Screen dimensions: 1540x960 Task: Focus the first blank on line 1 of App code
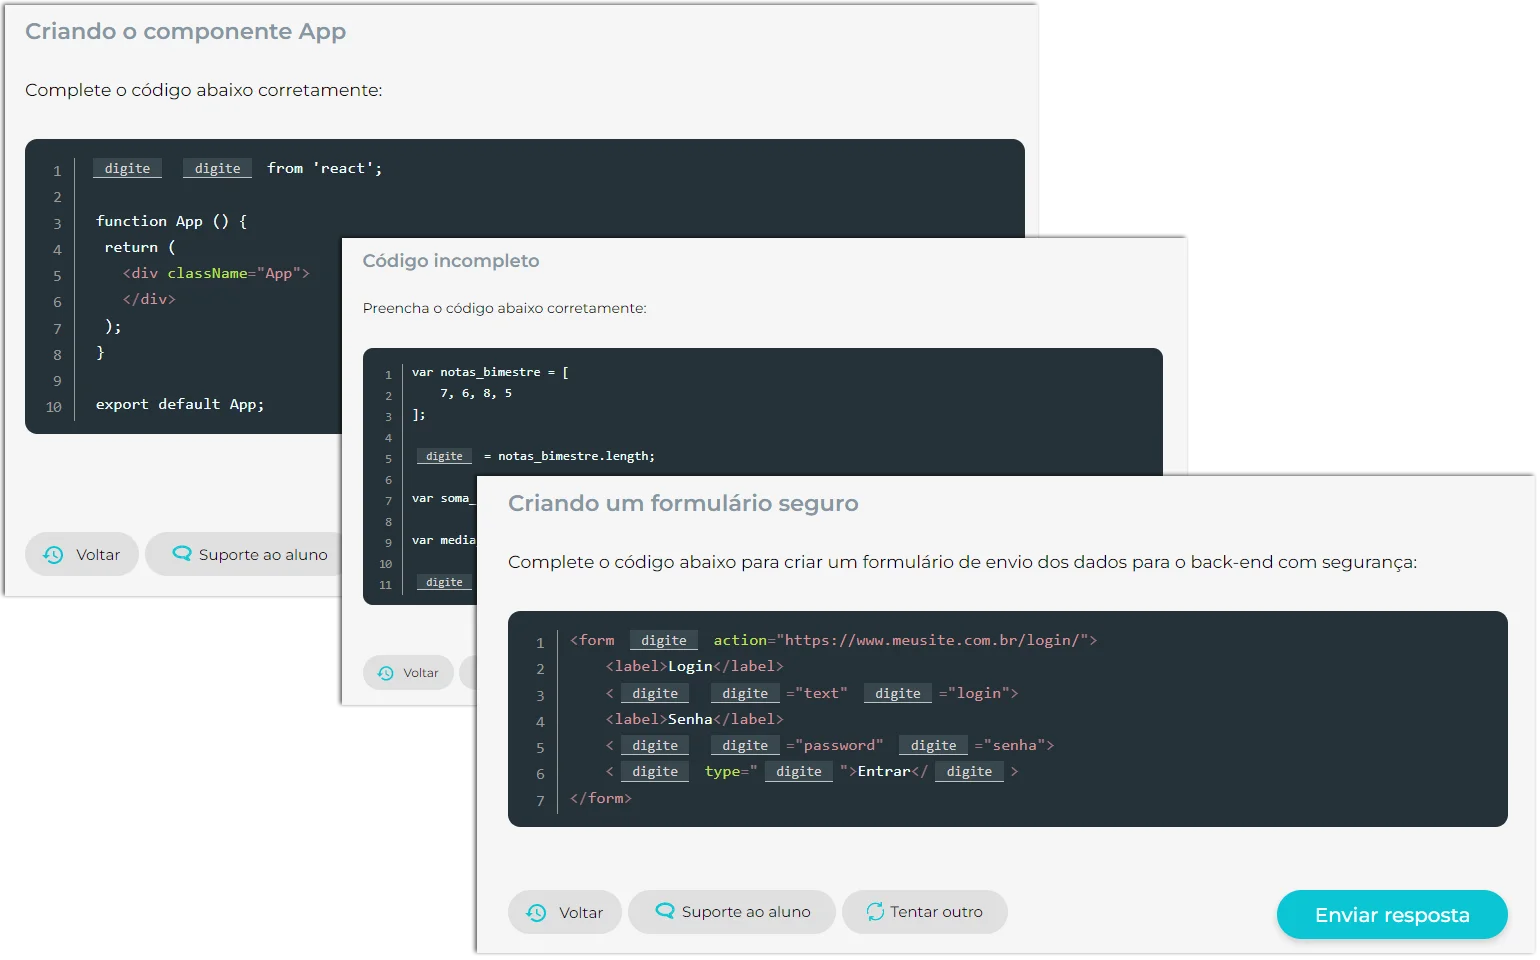coord(127,168)
